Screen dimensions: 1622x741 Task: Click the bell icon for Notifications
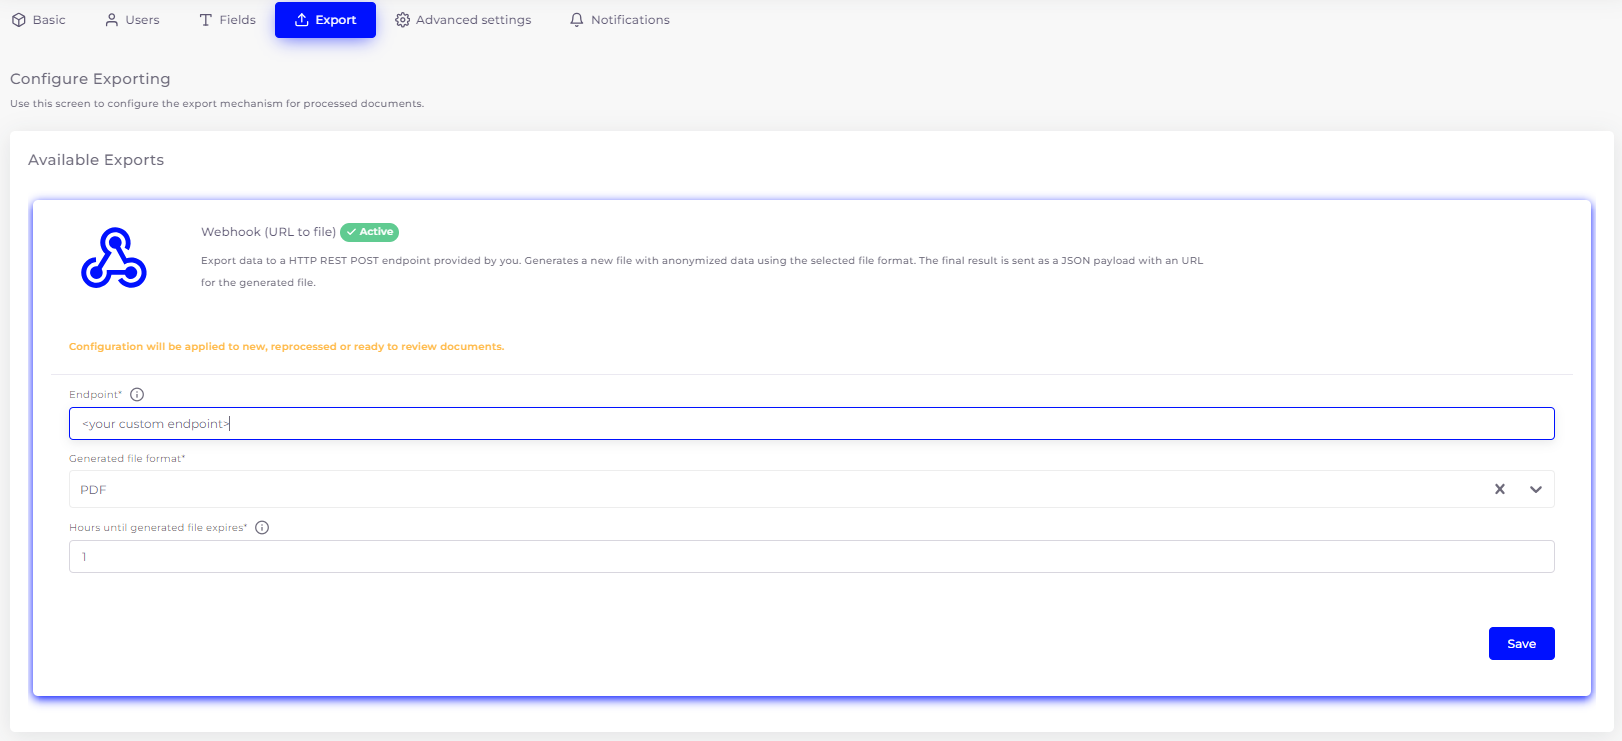point(576,20)
